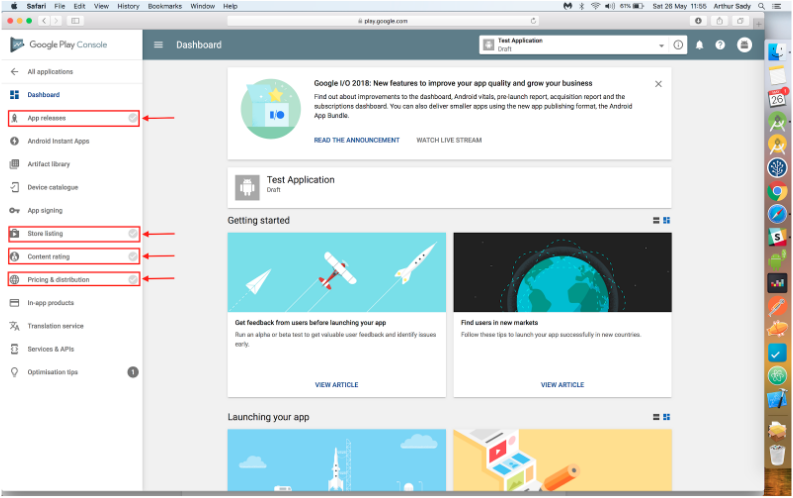Toggle Safari sidebar button

click(x=75, y=21)
